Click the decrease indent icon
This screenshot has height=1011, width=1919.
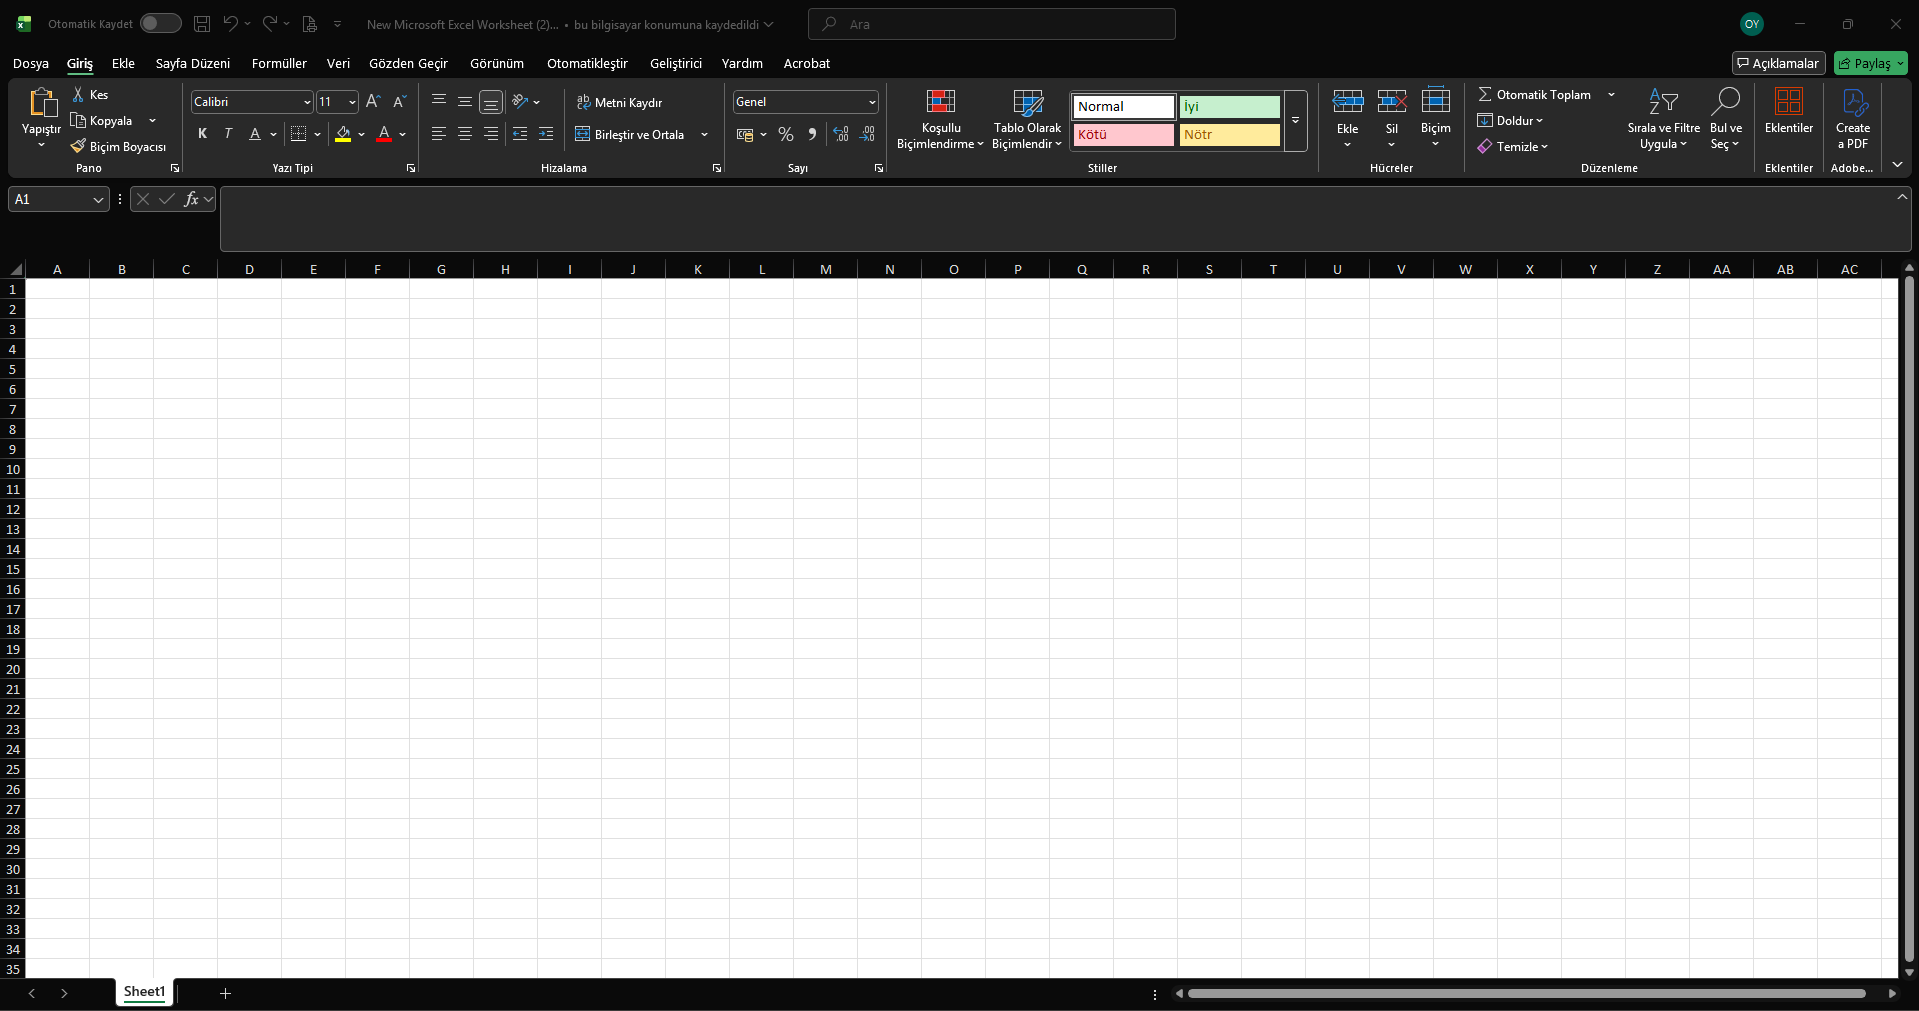pos(520,134)
